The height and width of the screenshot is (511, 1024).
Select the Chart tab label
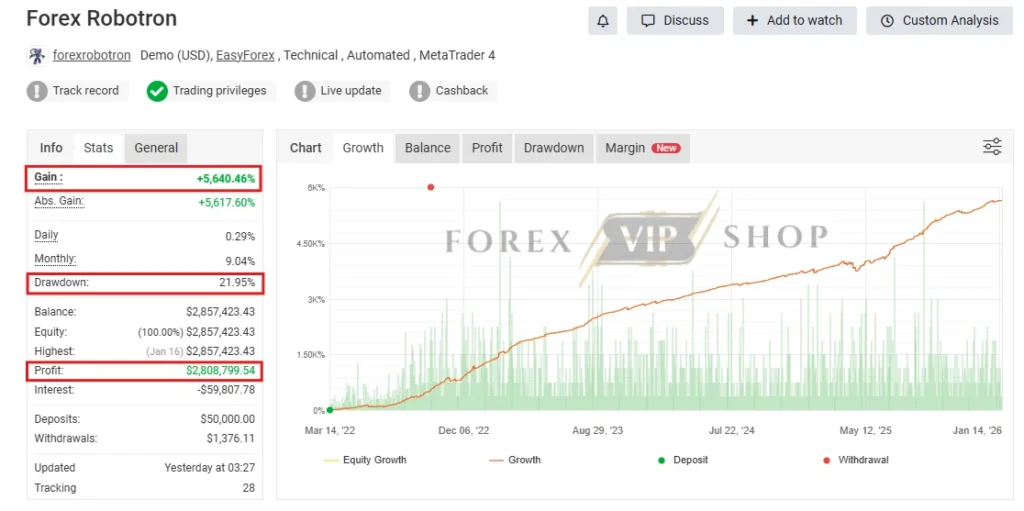tap(306, 148)
